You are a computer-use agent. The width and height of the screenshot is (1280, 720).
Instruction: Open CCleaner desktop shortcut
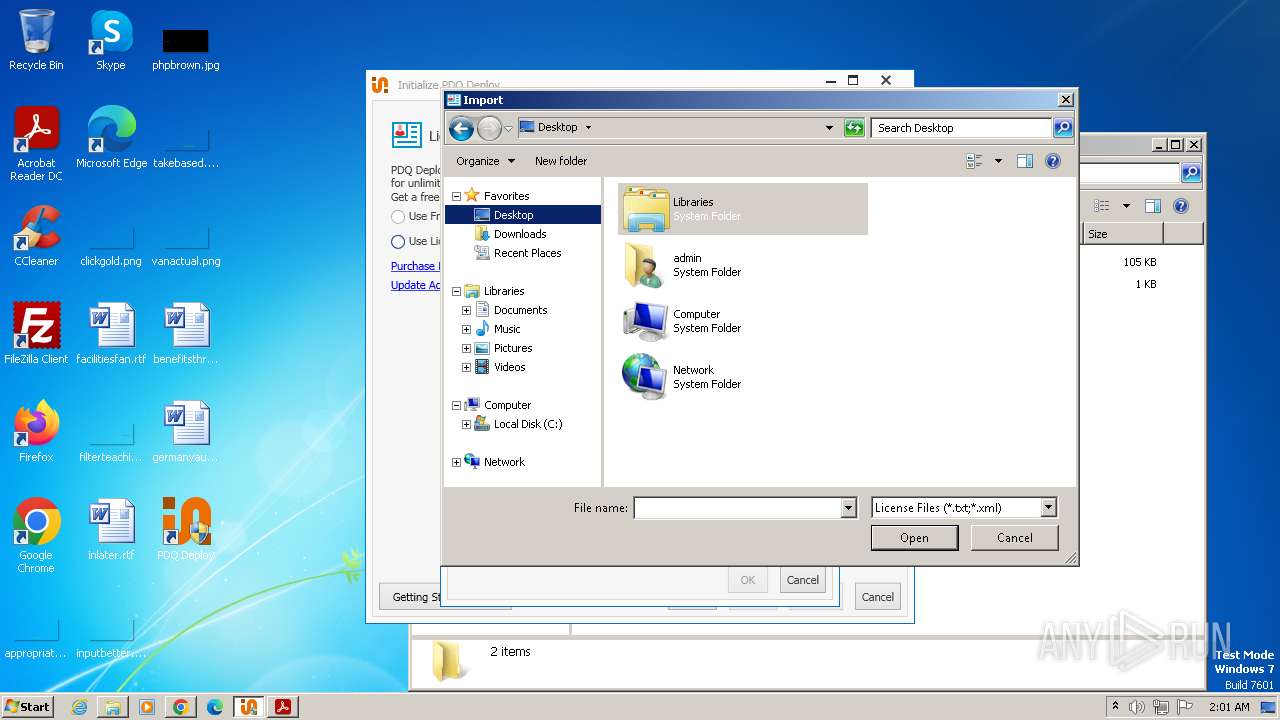[x=36, y=236]
